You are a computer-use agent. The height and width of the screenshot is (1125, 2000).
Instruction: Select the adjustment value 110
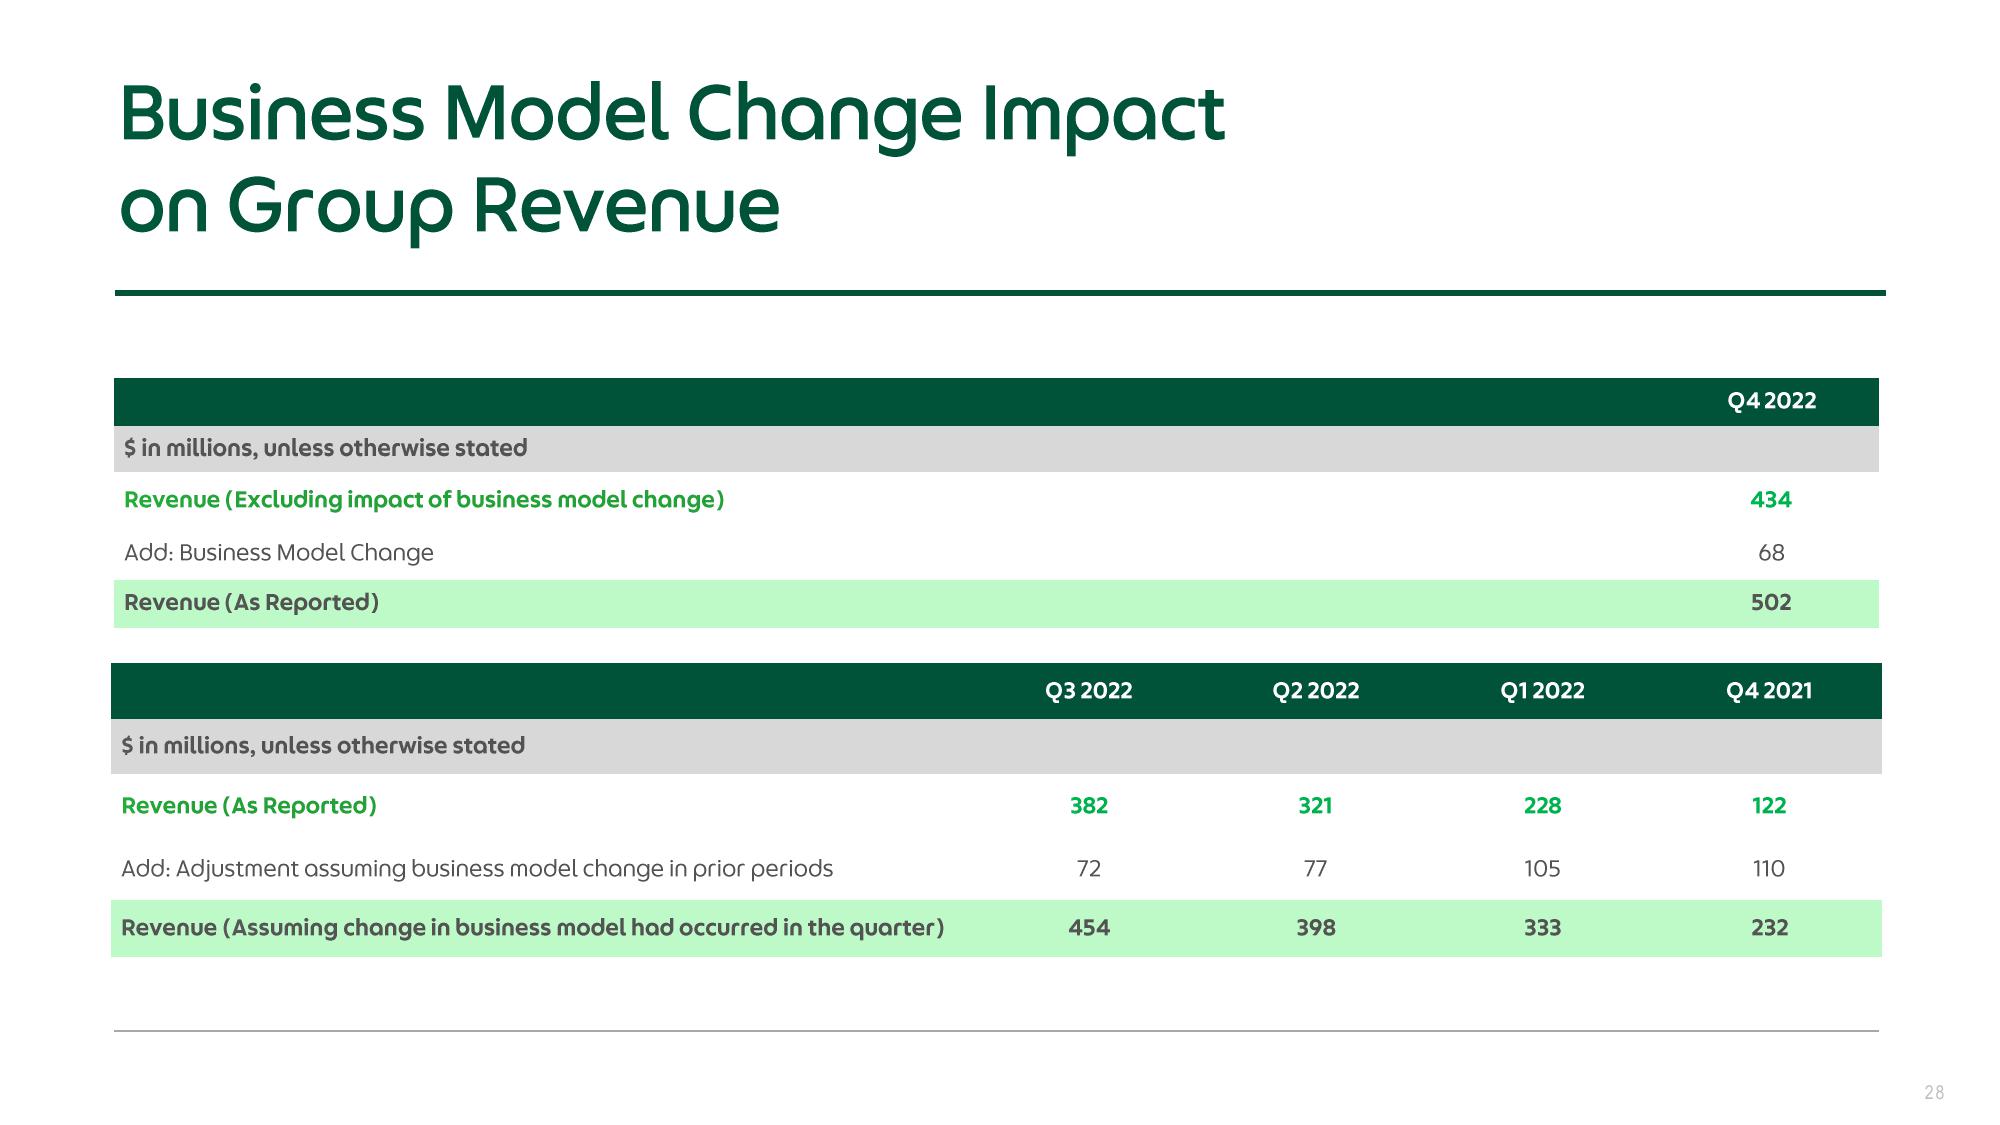[x=1769, y=869]
